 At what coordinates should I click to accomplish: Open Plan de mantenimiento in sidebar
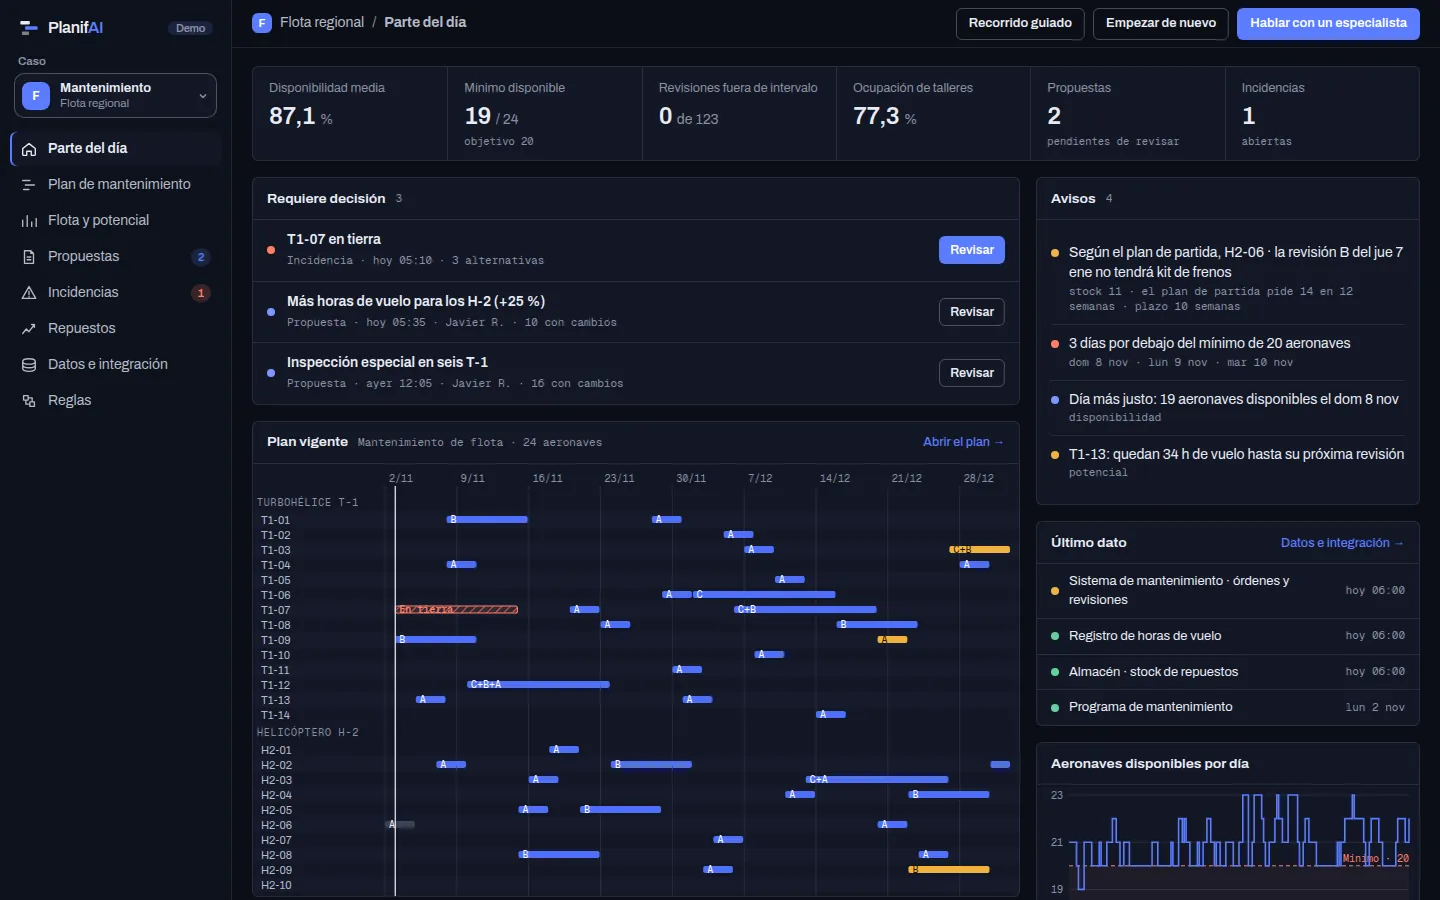click(116, 185)
